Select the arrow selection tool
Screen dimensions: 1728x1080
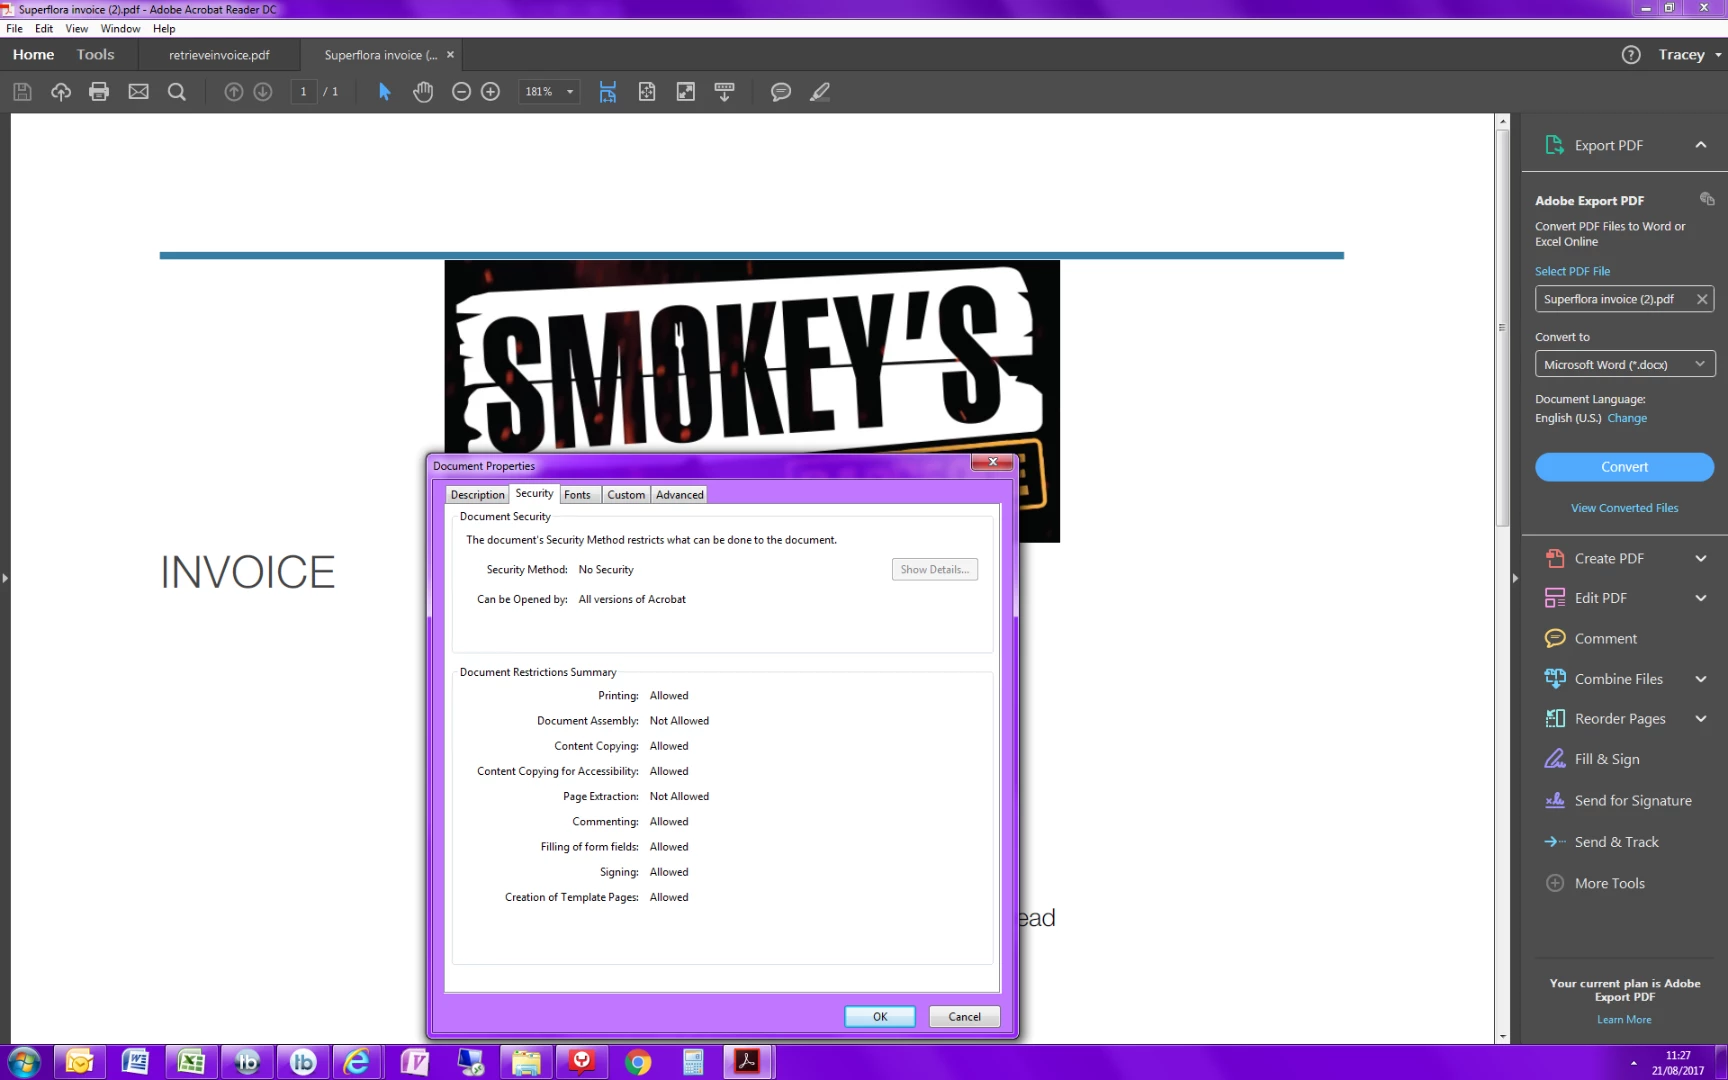[384, 92]
